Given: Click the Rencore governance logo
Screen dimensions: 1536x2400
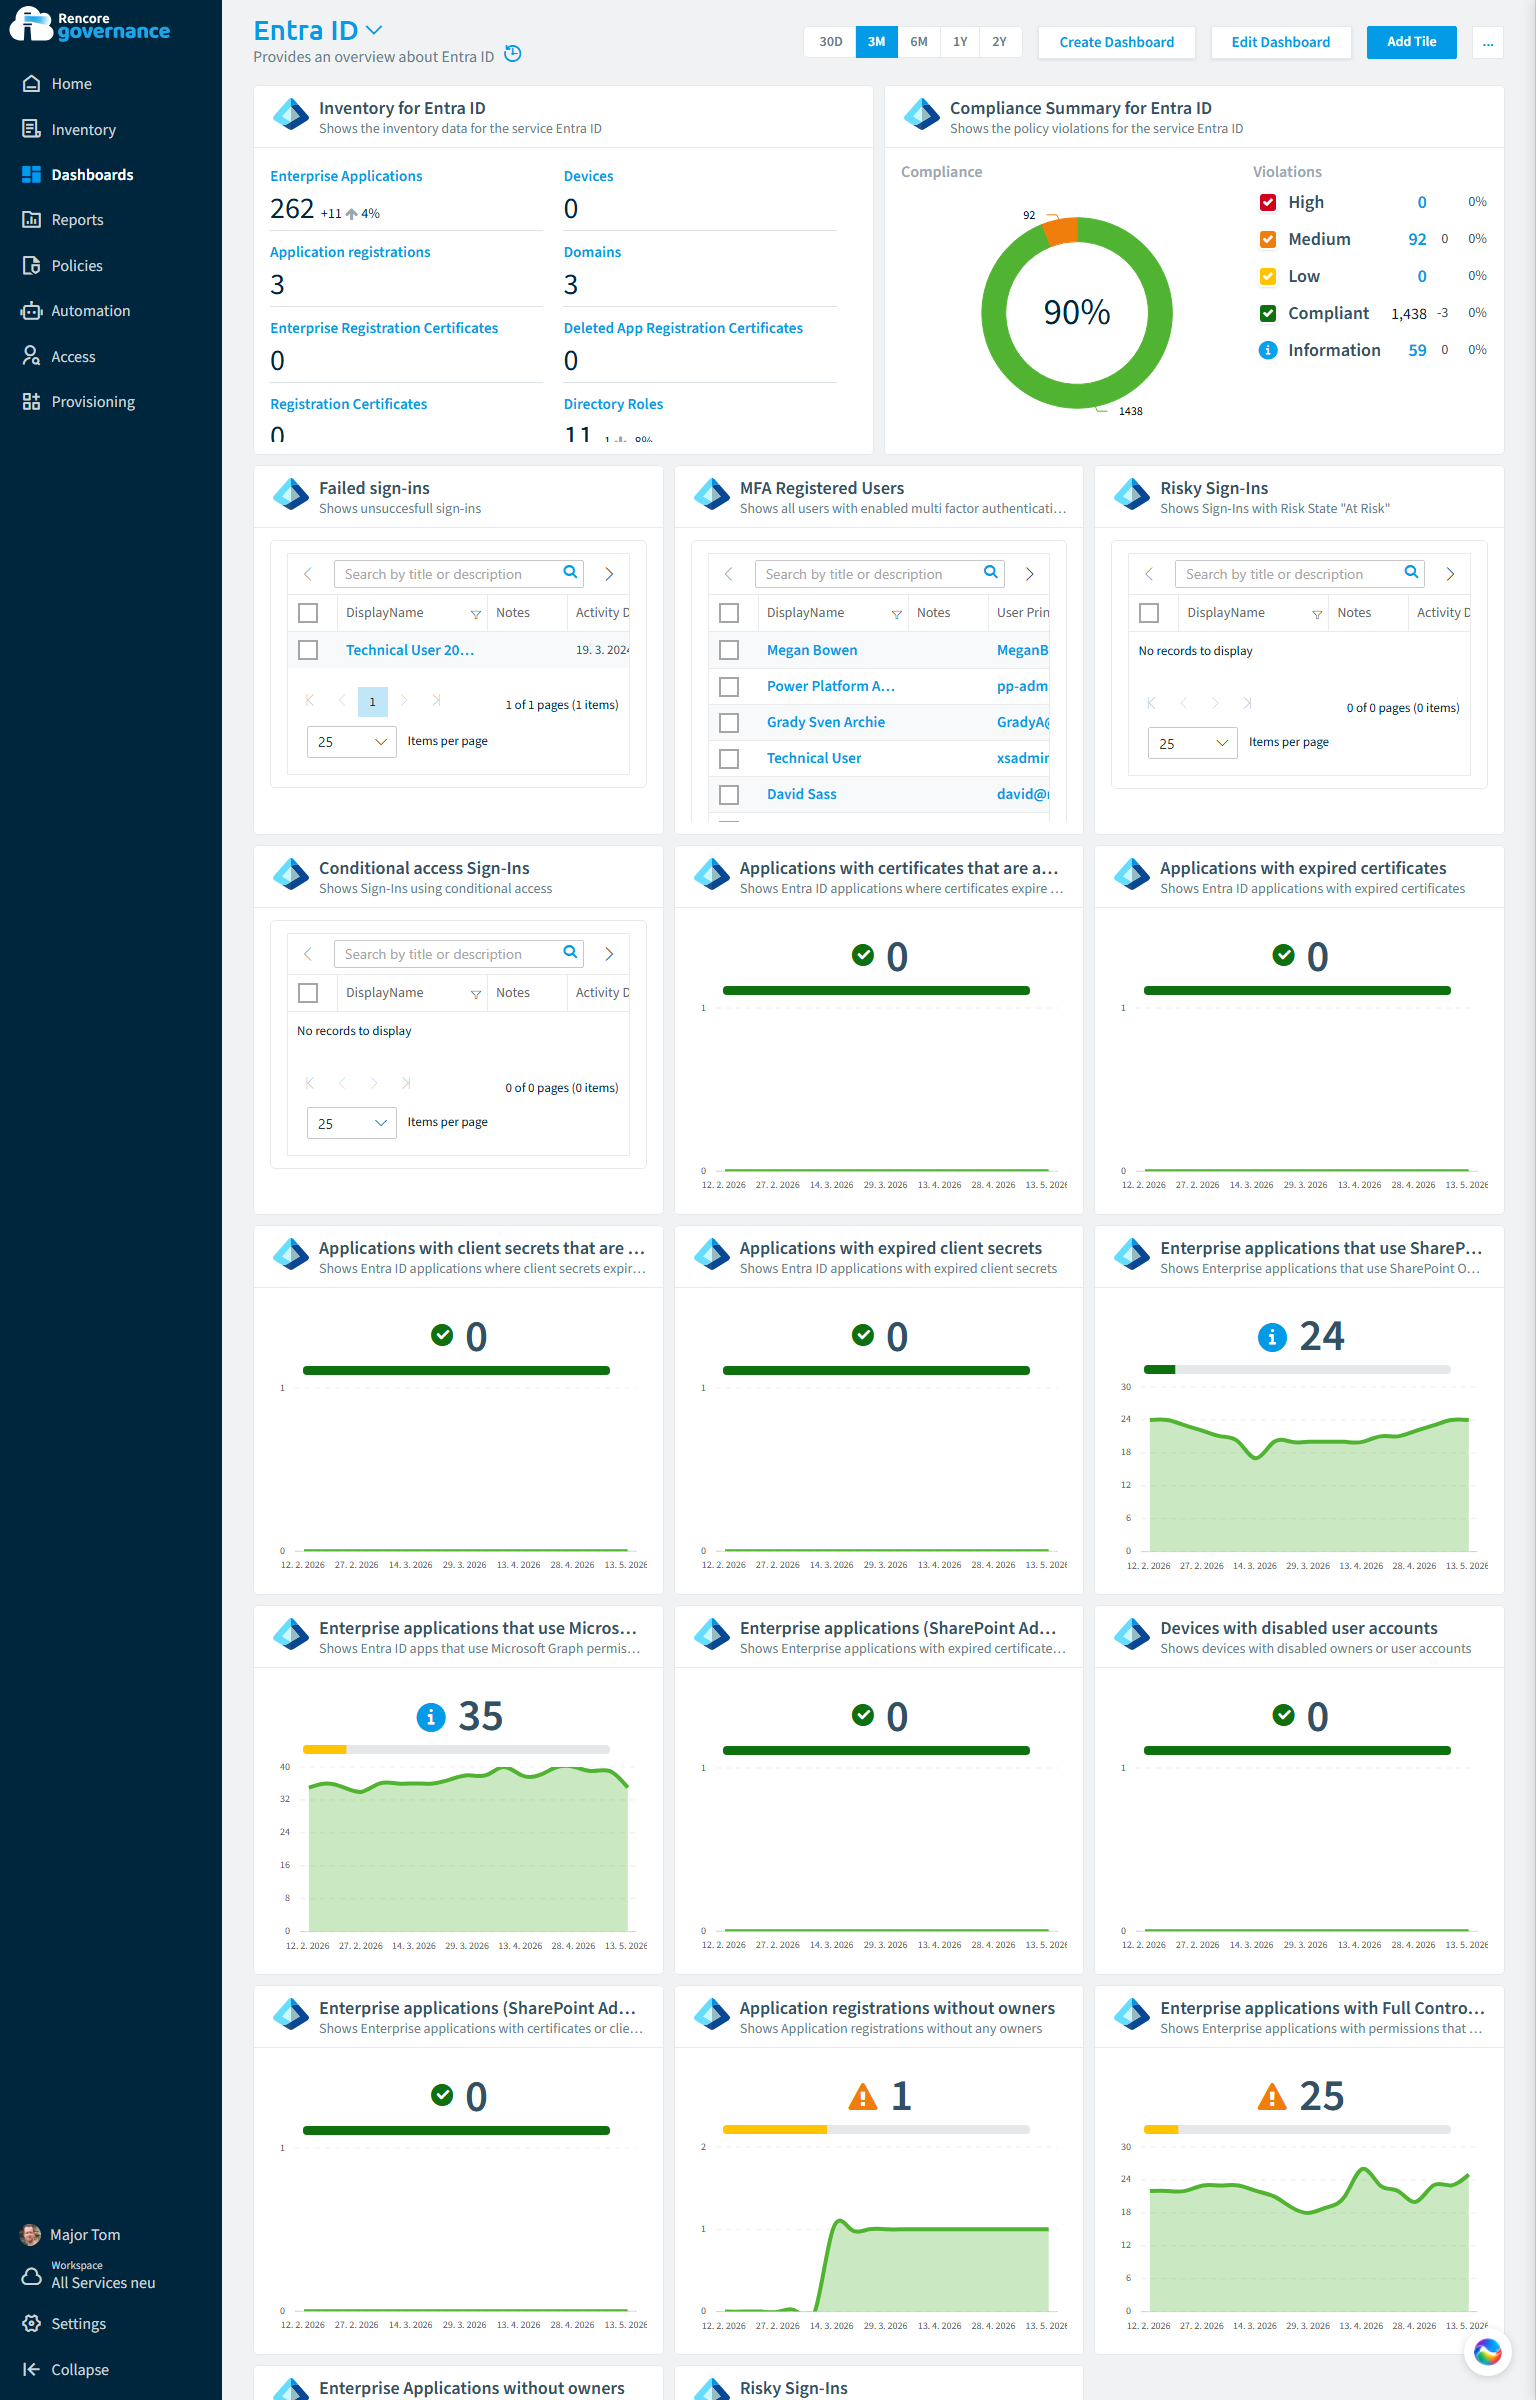Looking at the screenshot, I should click(90, 25).
